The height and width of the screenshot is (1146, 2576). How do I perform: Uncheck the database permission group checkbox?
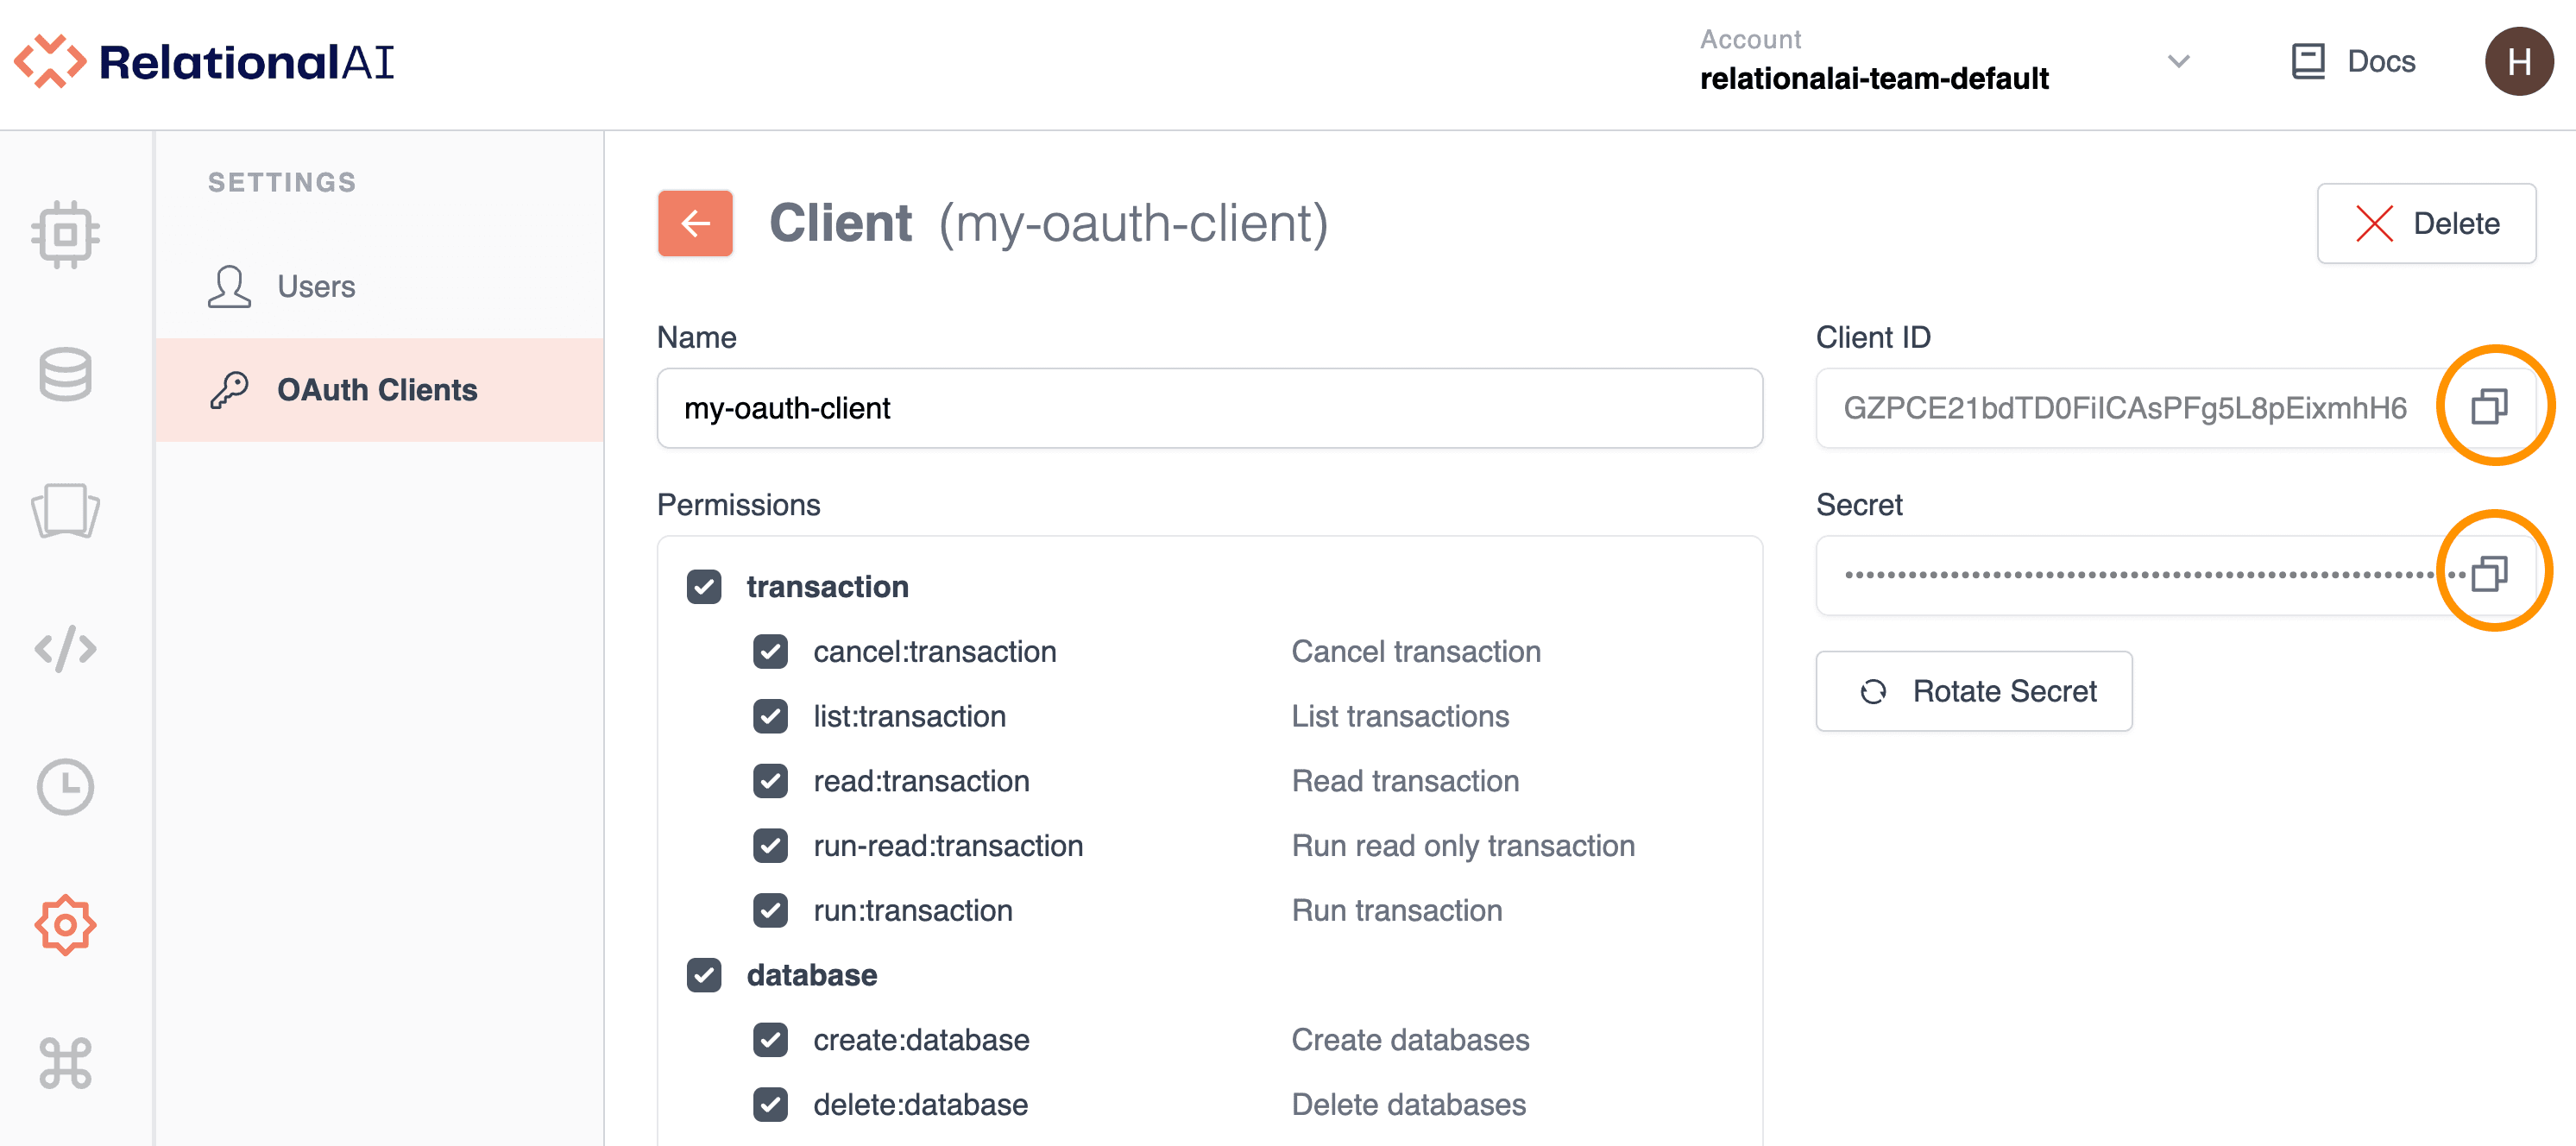(704, 975)
